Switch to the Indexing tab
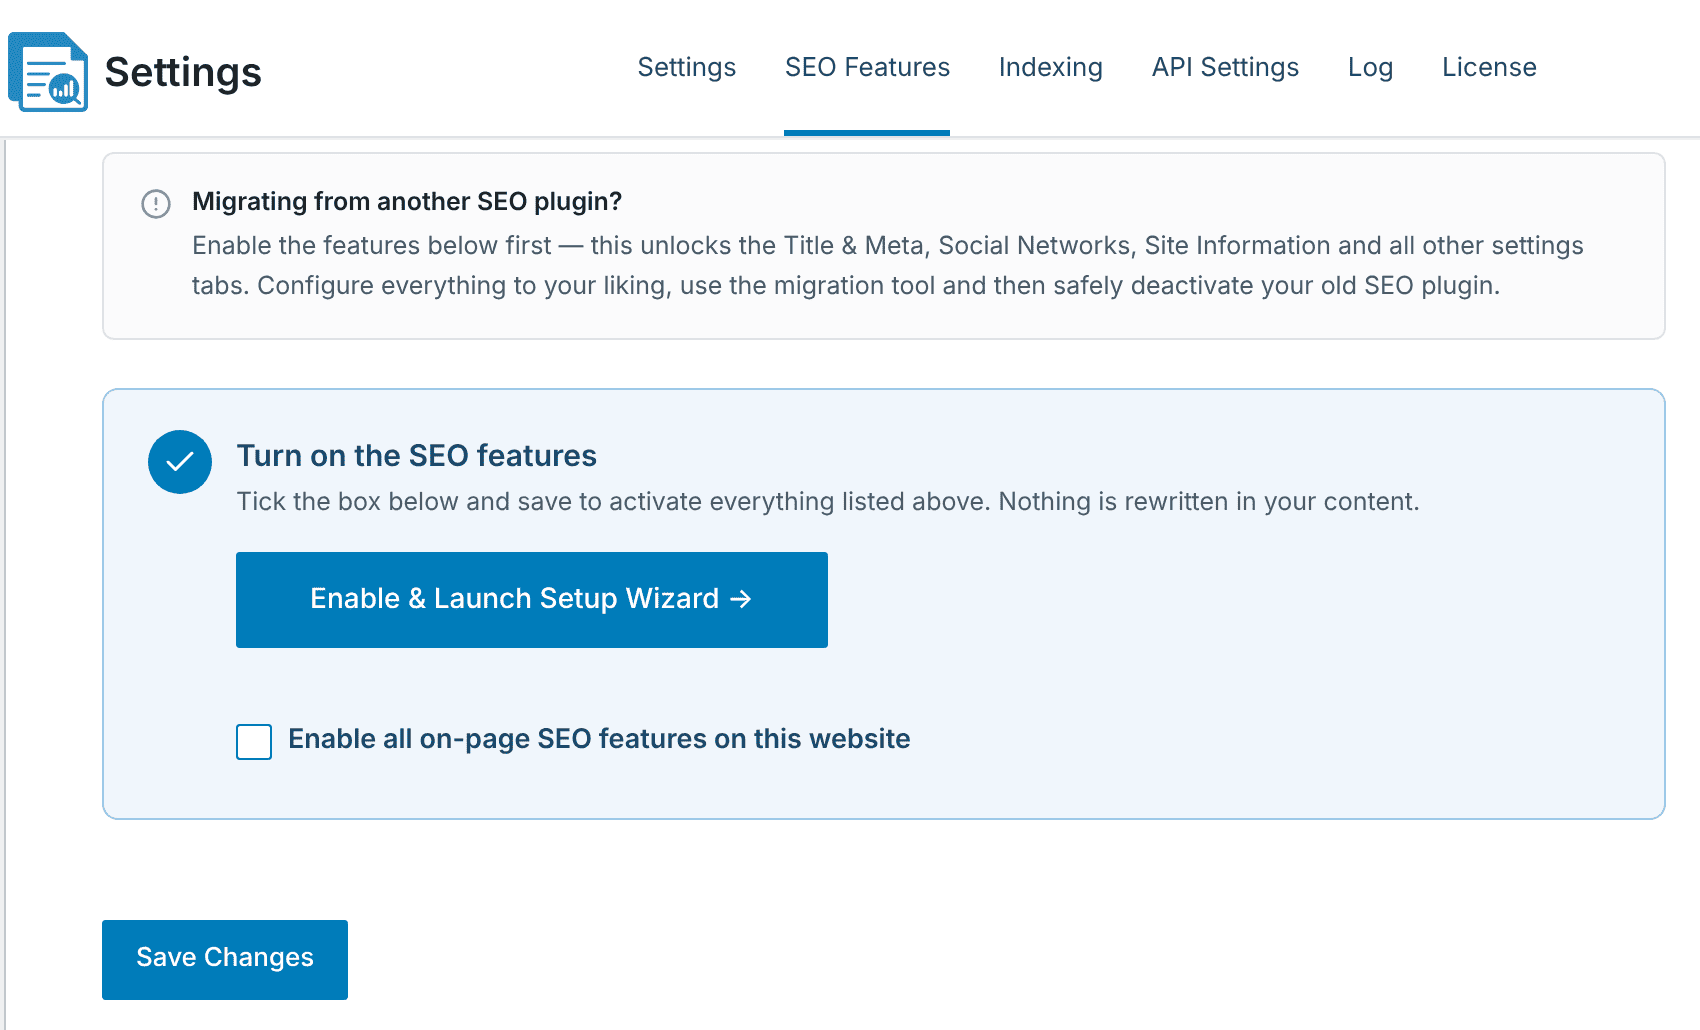Image resolution: width=1700 pixels, height=1030 pixels. click(x=1051, y=67)
